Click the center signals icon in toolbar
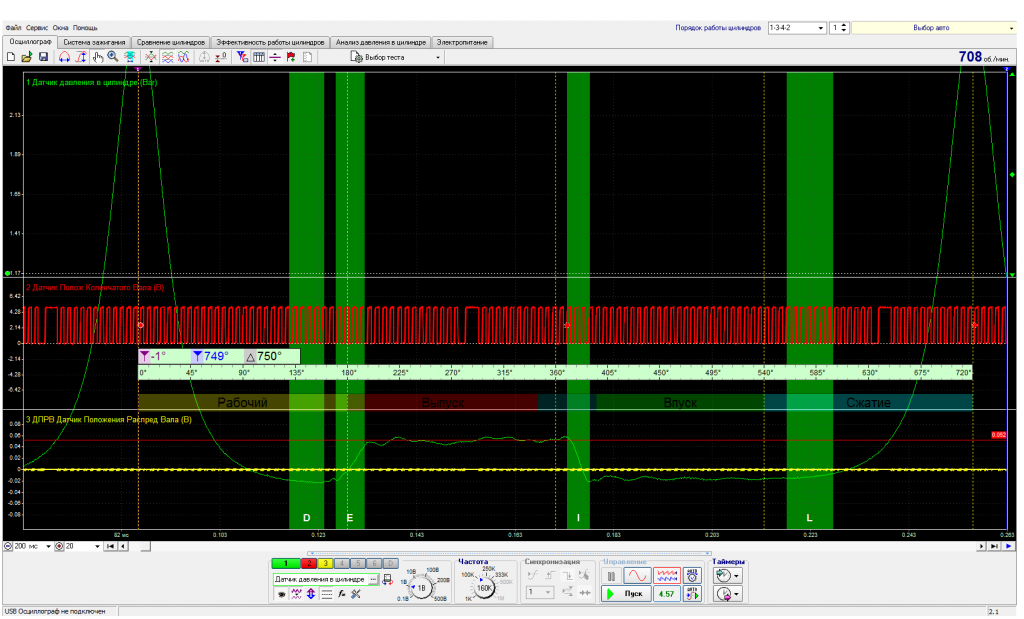1024x619 pixels. (x=151, y=57)
